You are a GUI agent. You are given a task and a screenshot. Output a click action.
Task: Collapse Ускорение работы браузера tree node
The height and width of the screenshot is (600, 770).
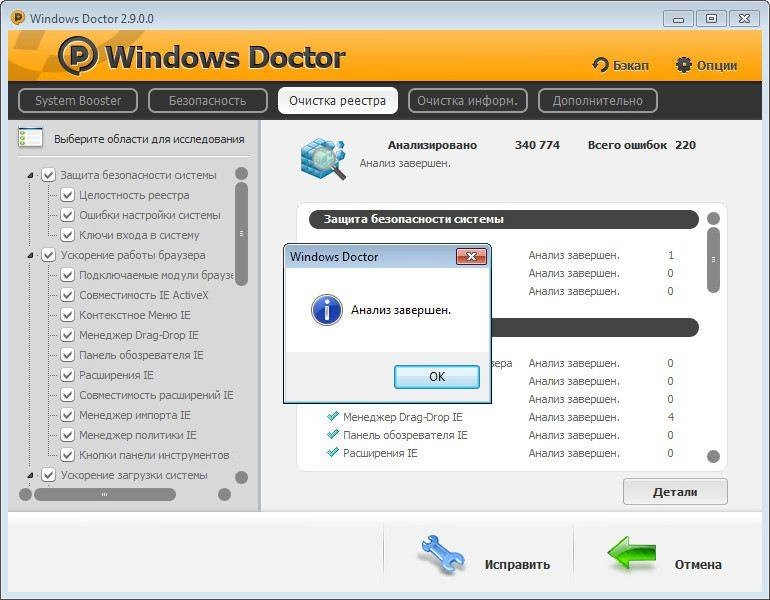point(30,255)
